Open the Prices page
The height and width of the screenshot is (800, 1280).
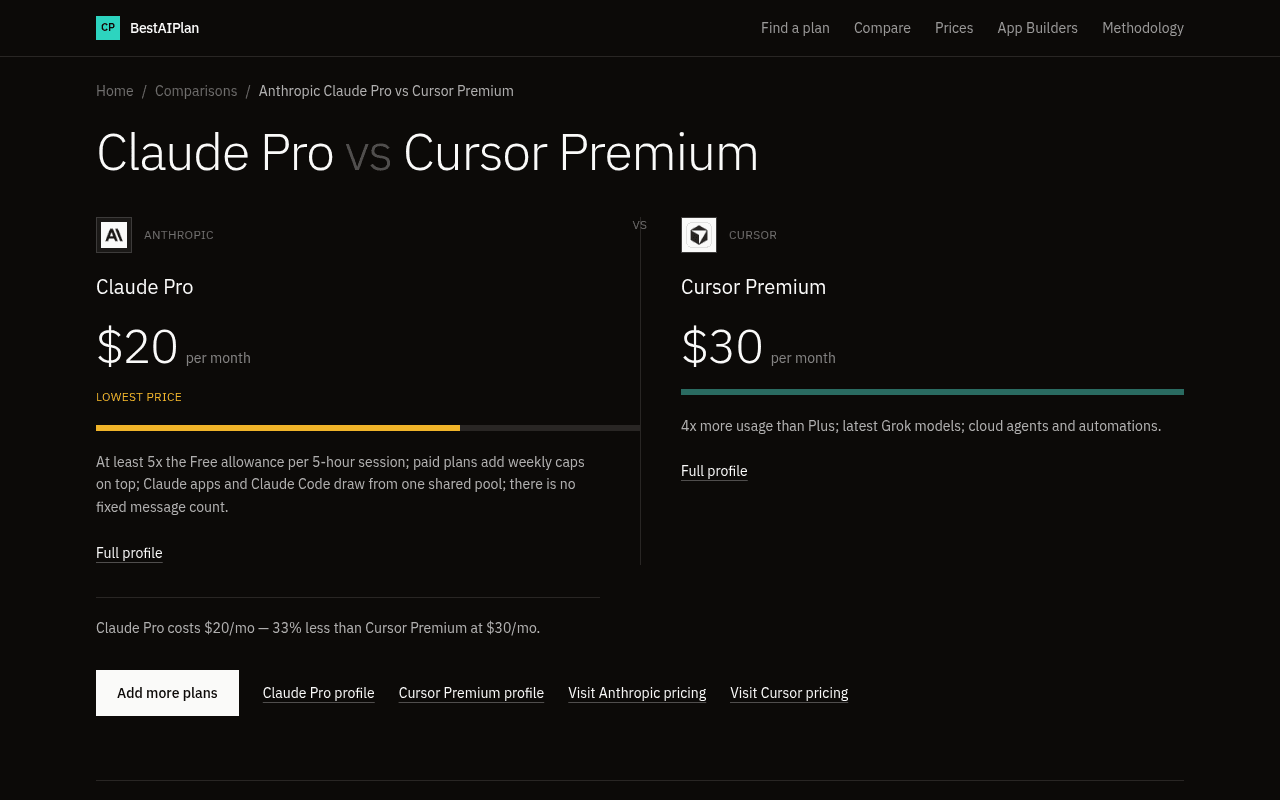click(954, 28)
